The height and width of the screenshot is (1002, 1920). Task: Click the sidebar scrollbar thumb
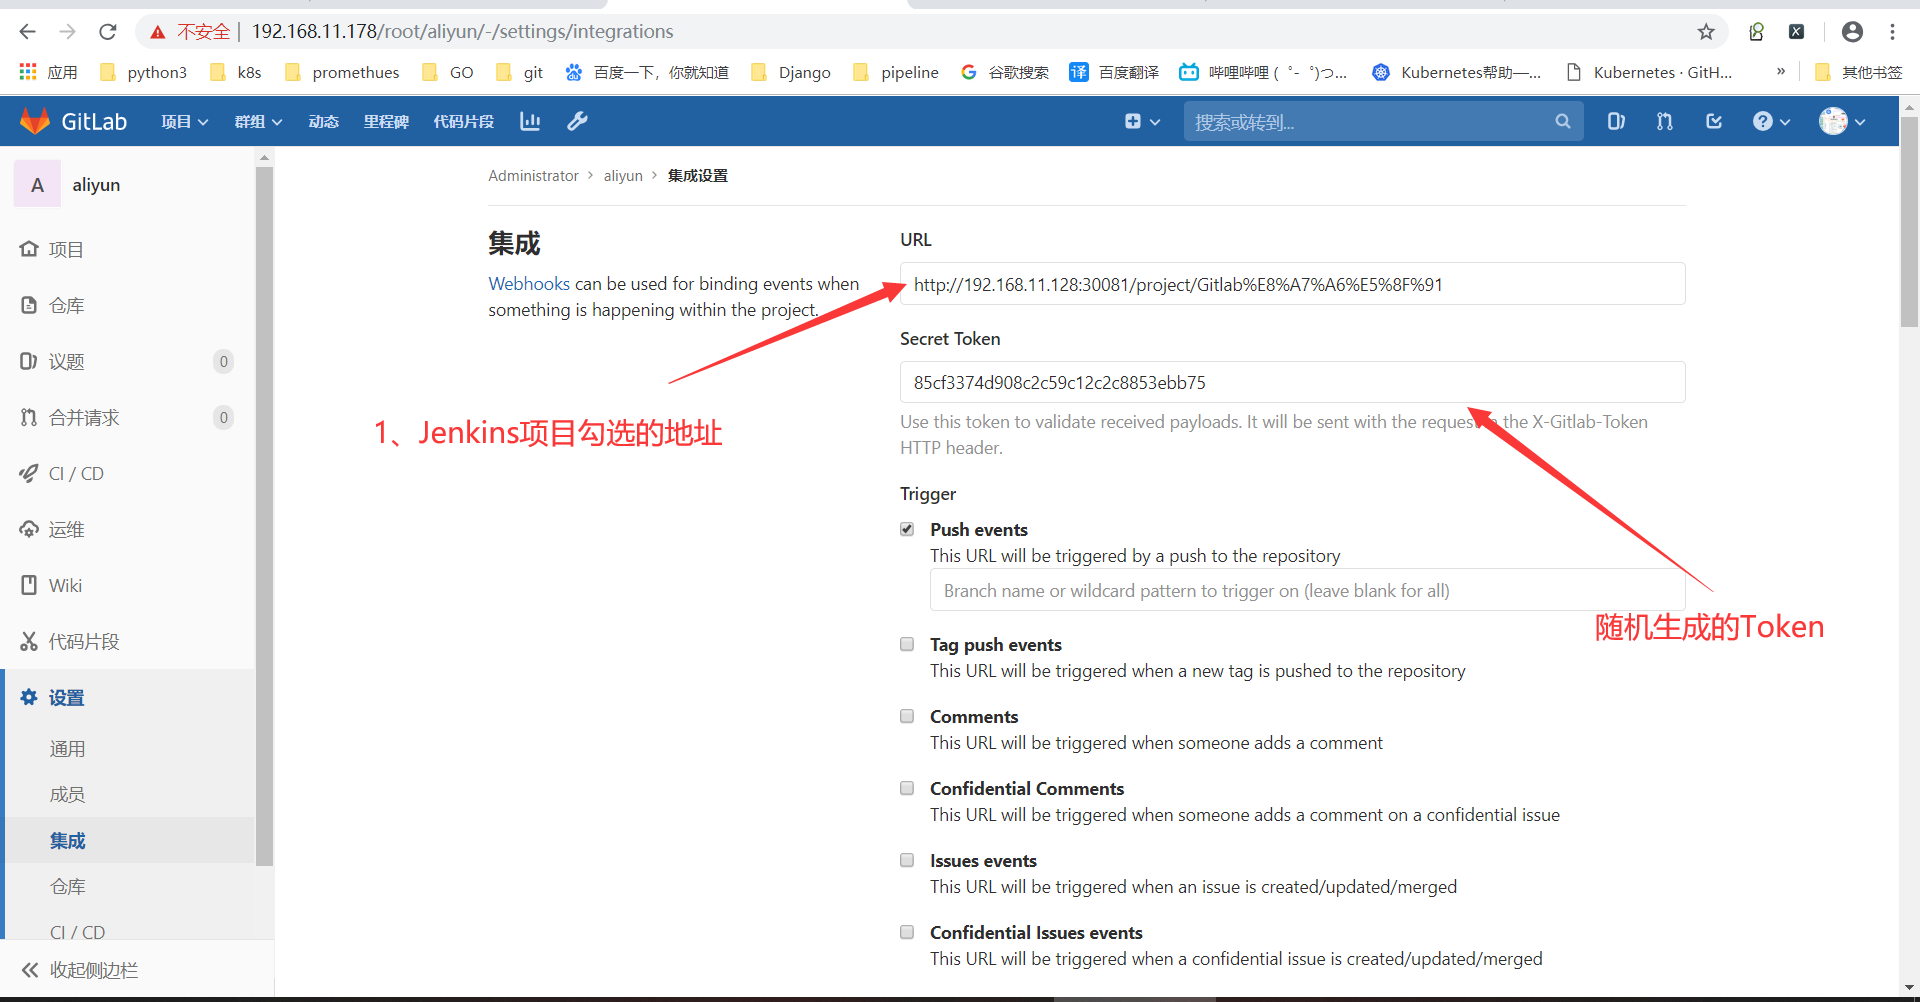265,515
